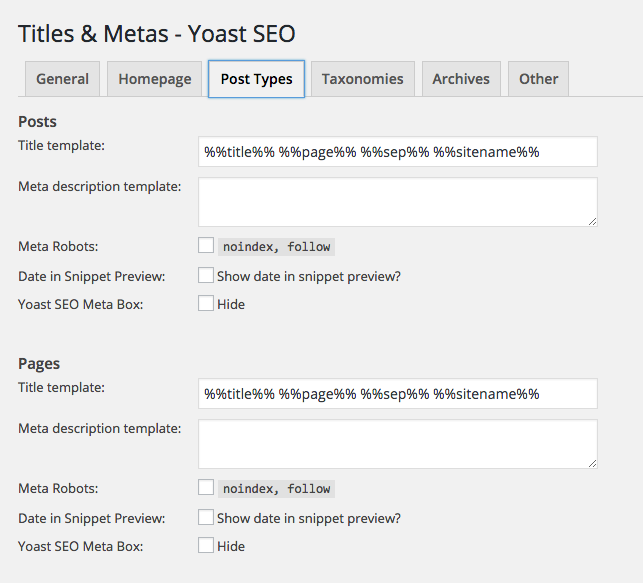Click 'Yoast SEO Meta Box:' label in Posts section
Screen dimensions: 643x583
point(80,305)
